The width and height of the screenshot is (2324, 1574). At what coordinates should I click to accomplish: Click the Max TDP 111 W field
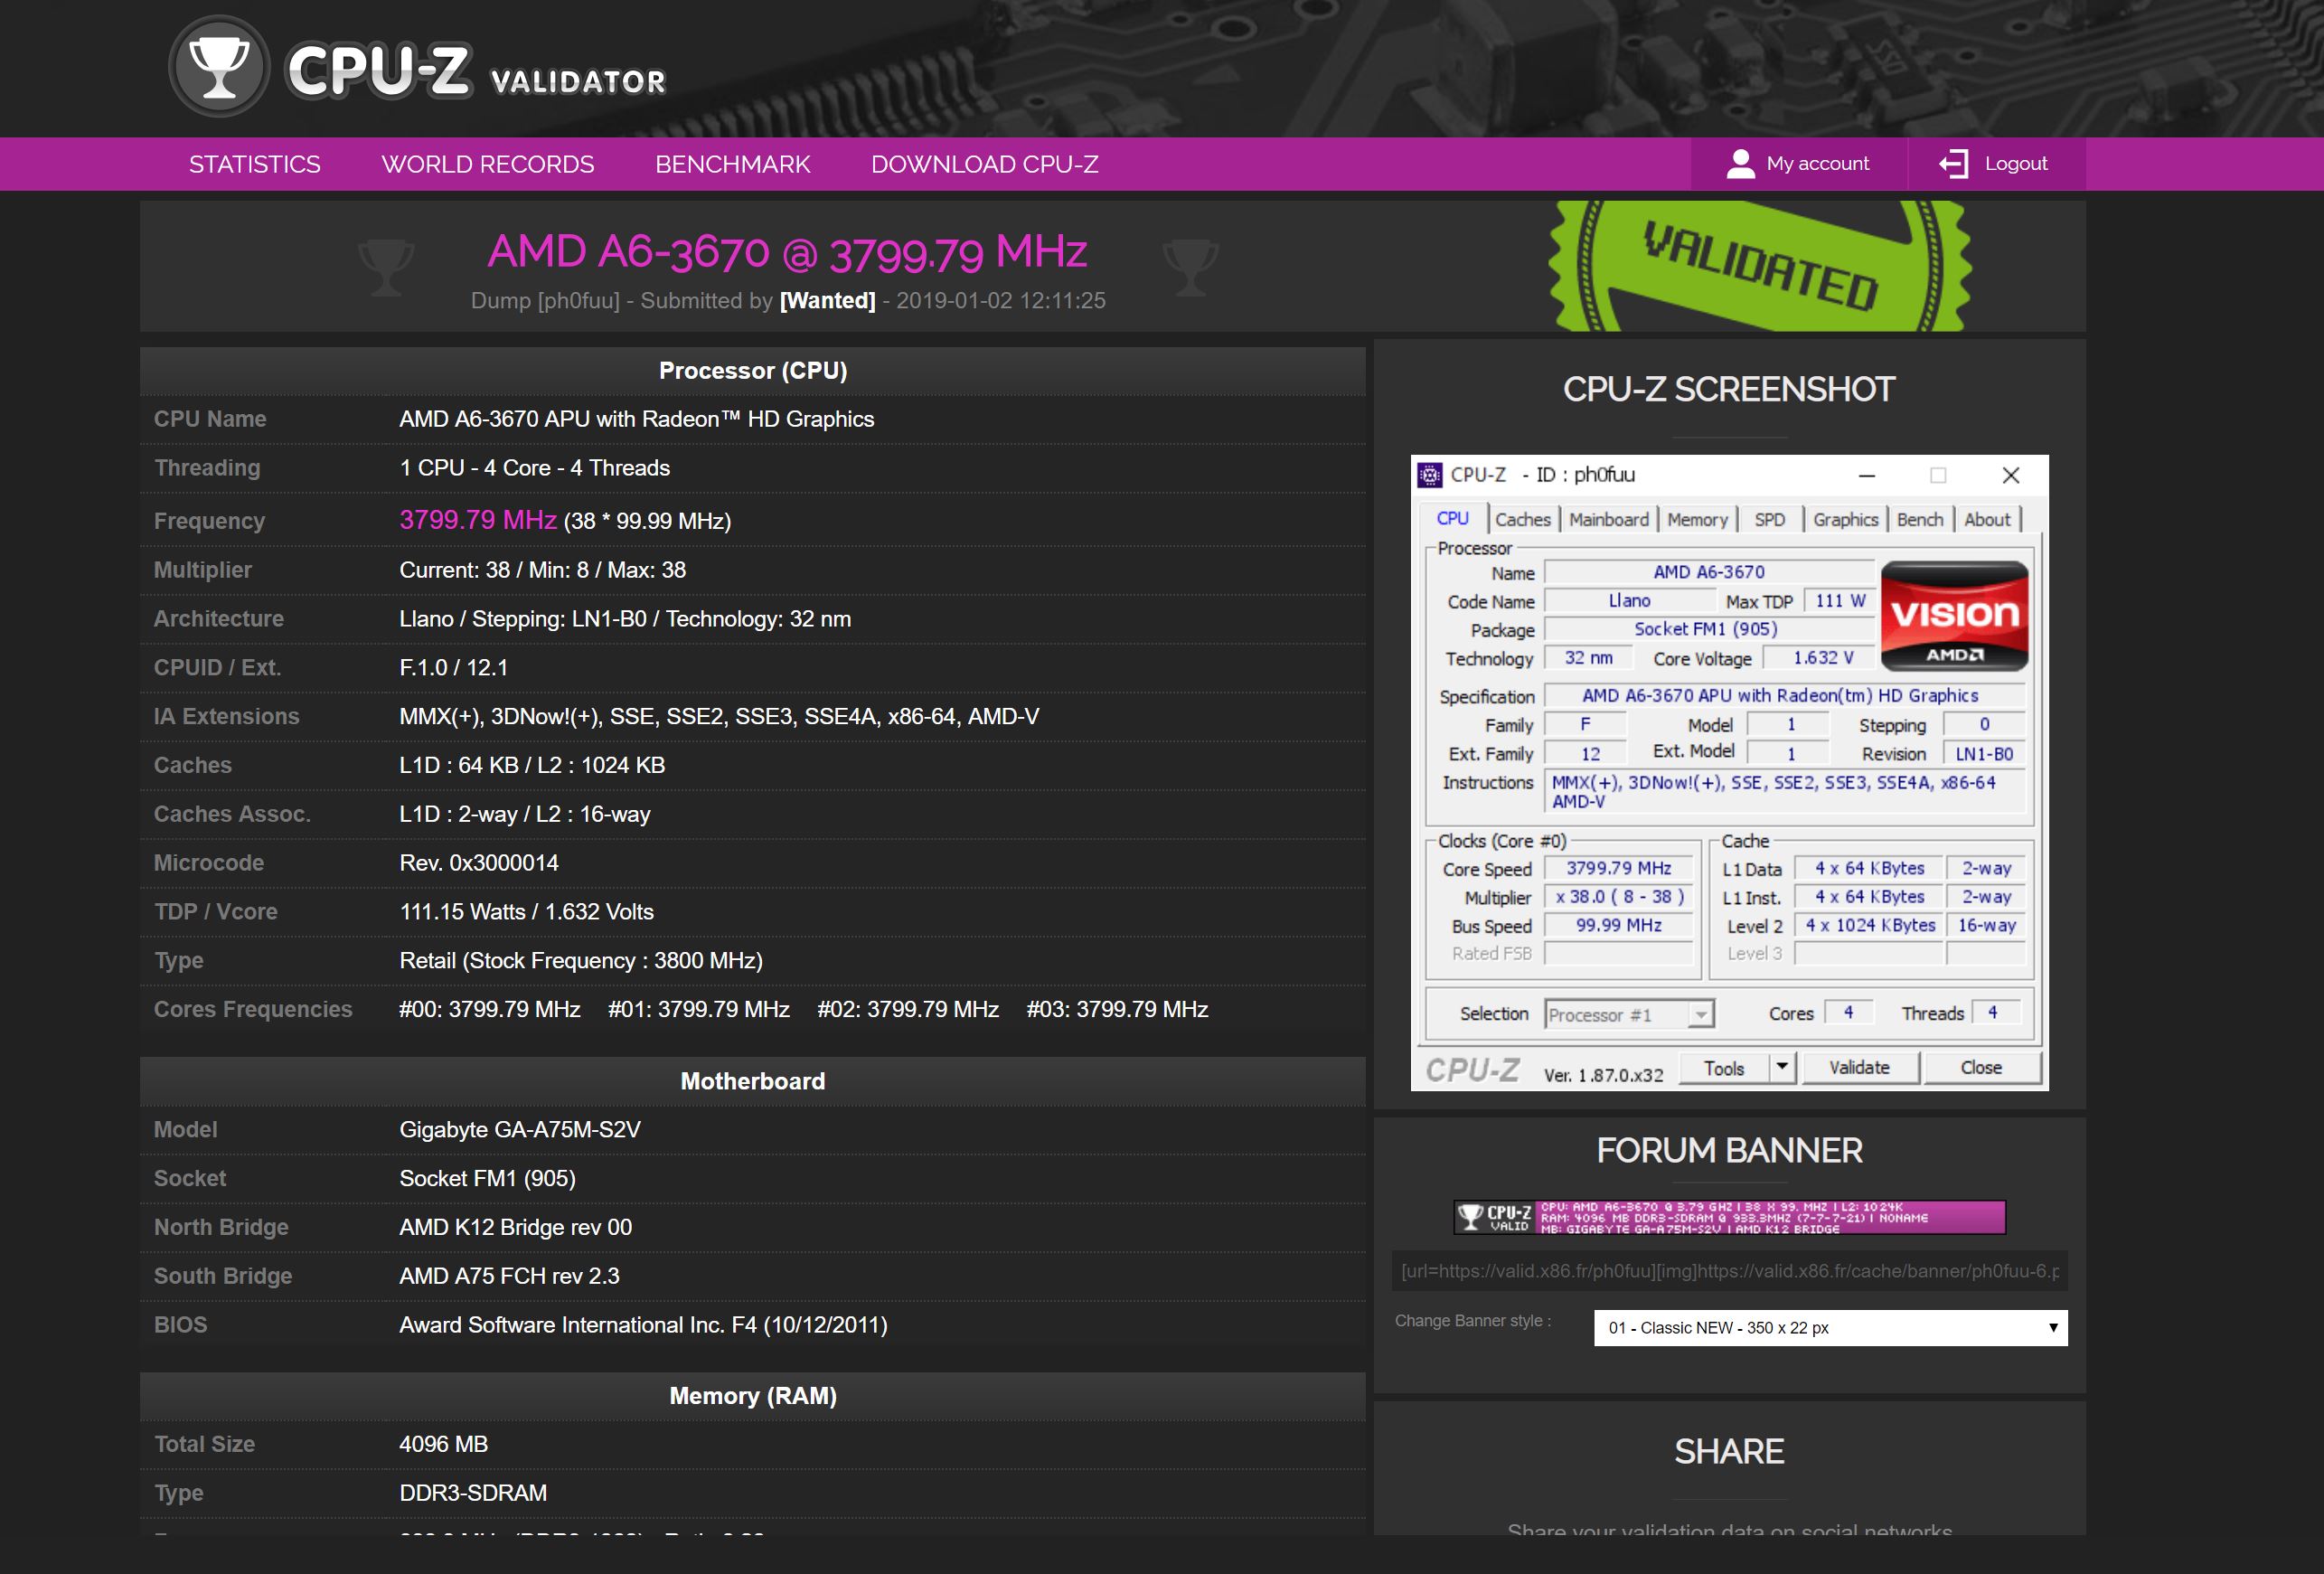coord(1840,601)
